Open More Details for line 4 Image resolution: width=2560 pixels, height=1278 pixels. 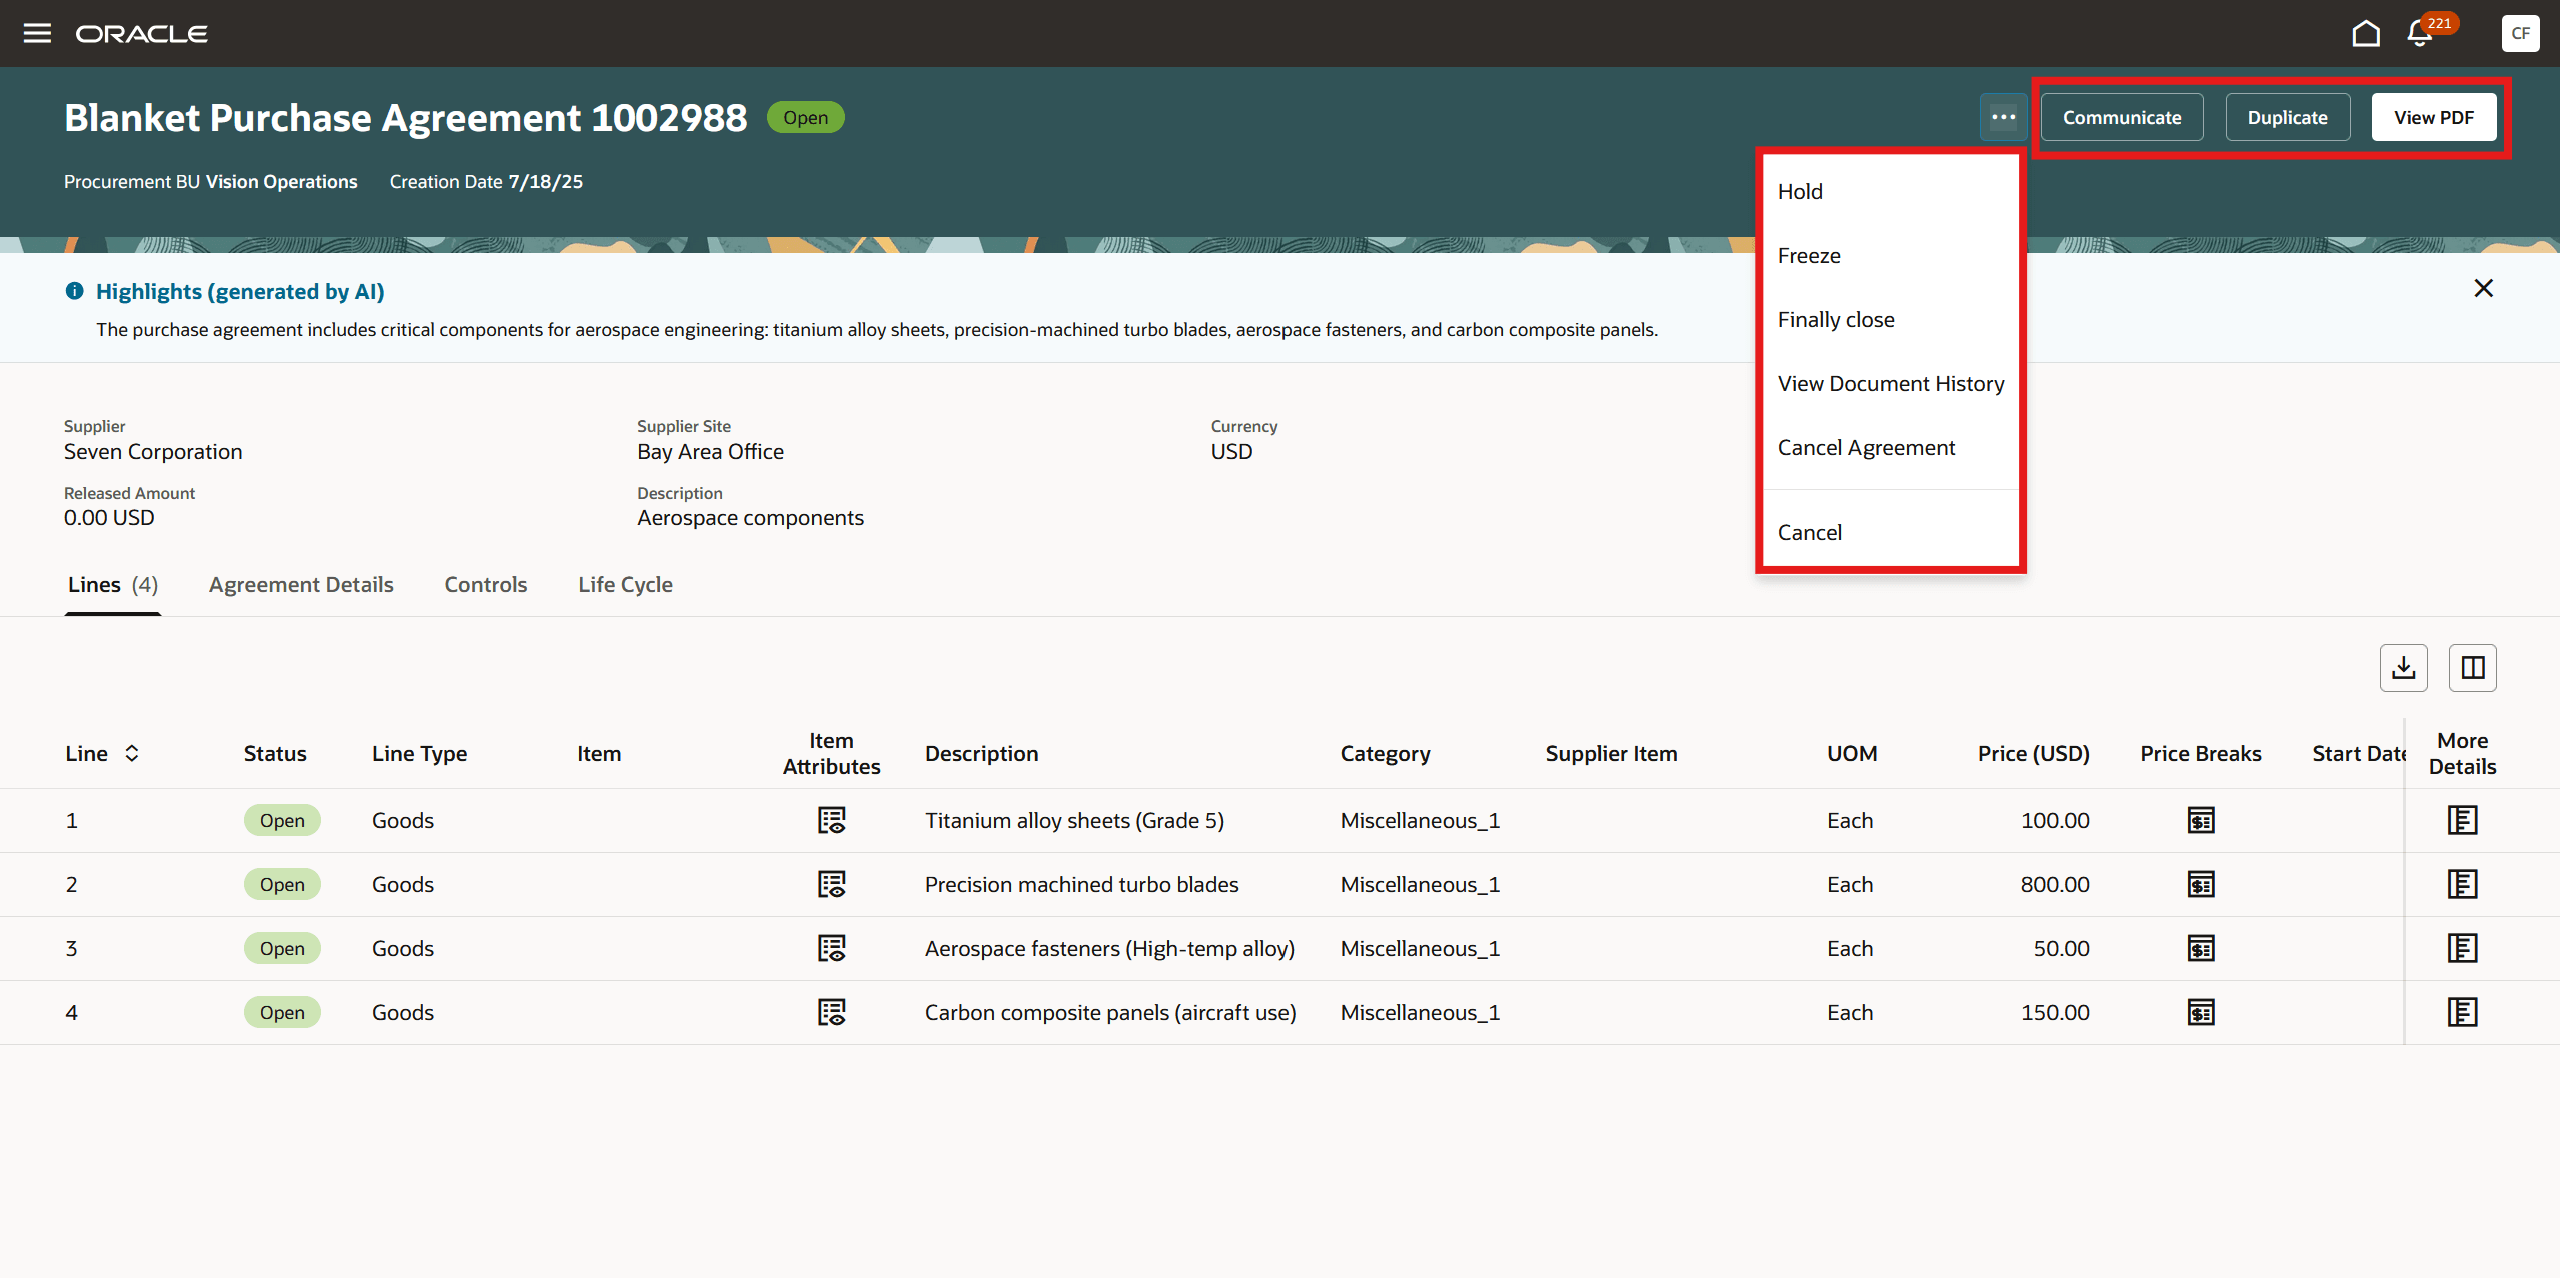pos(2461,1012)
